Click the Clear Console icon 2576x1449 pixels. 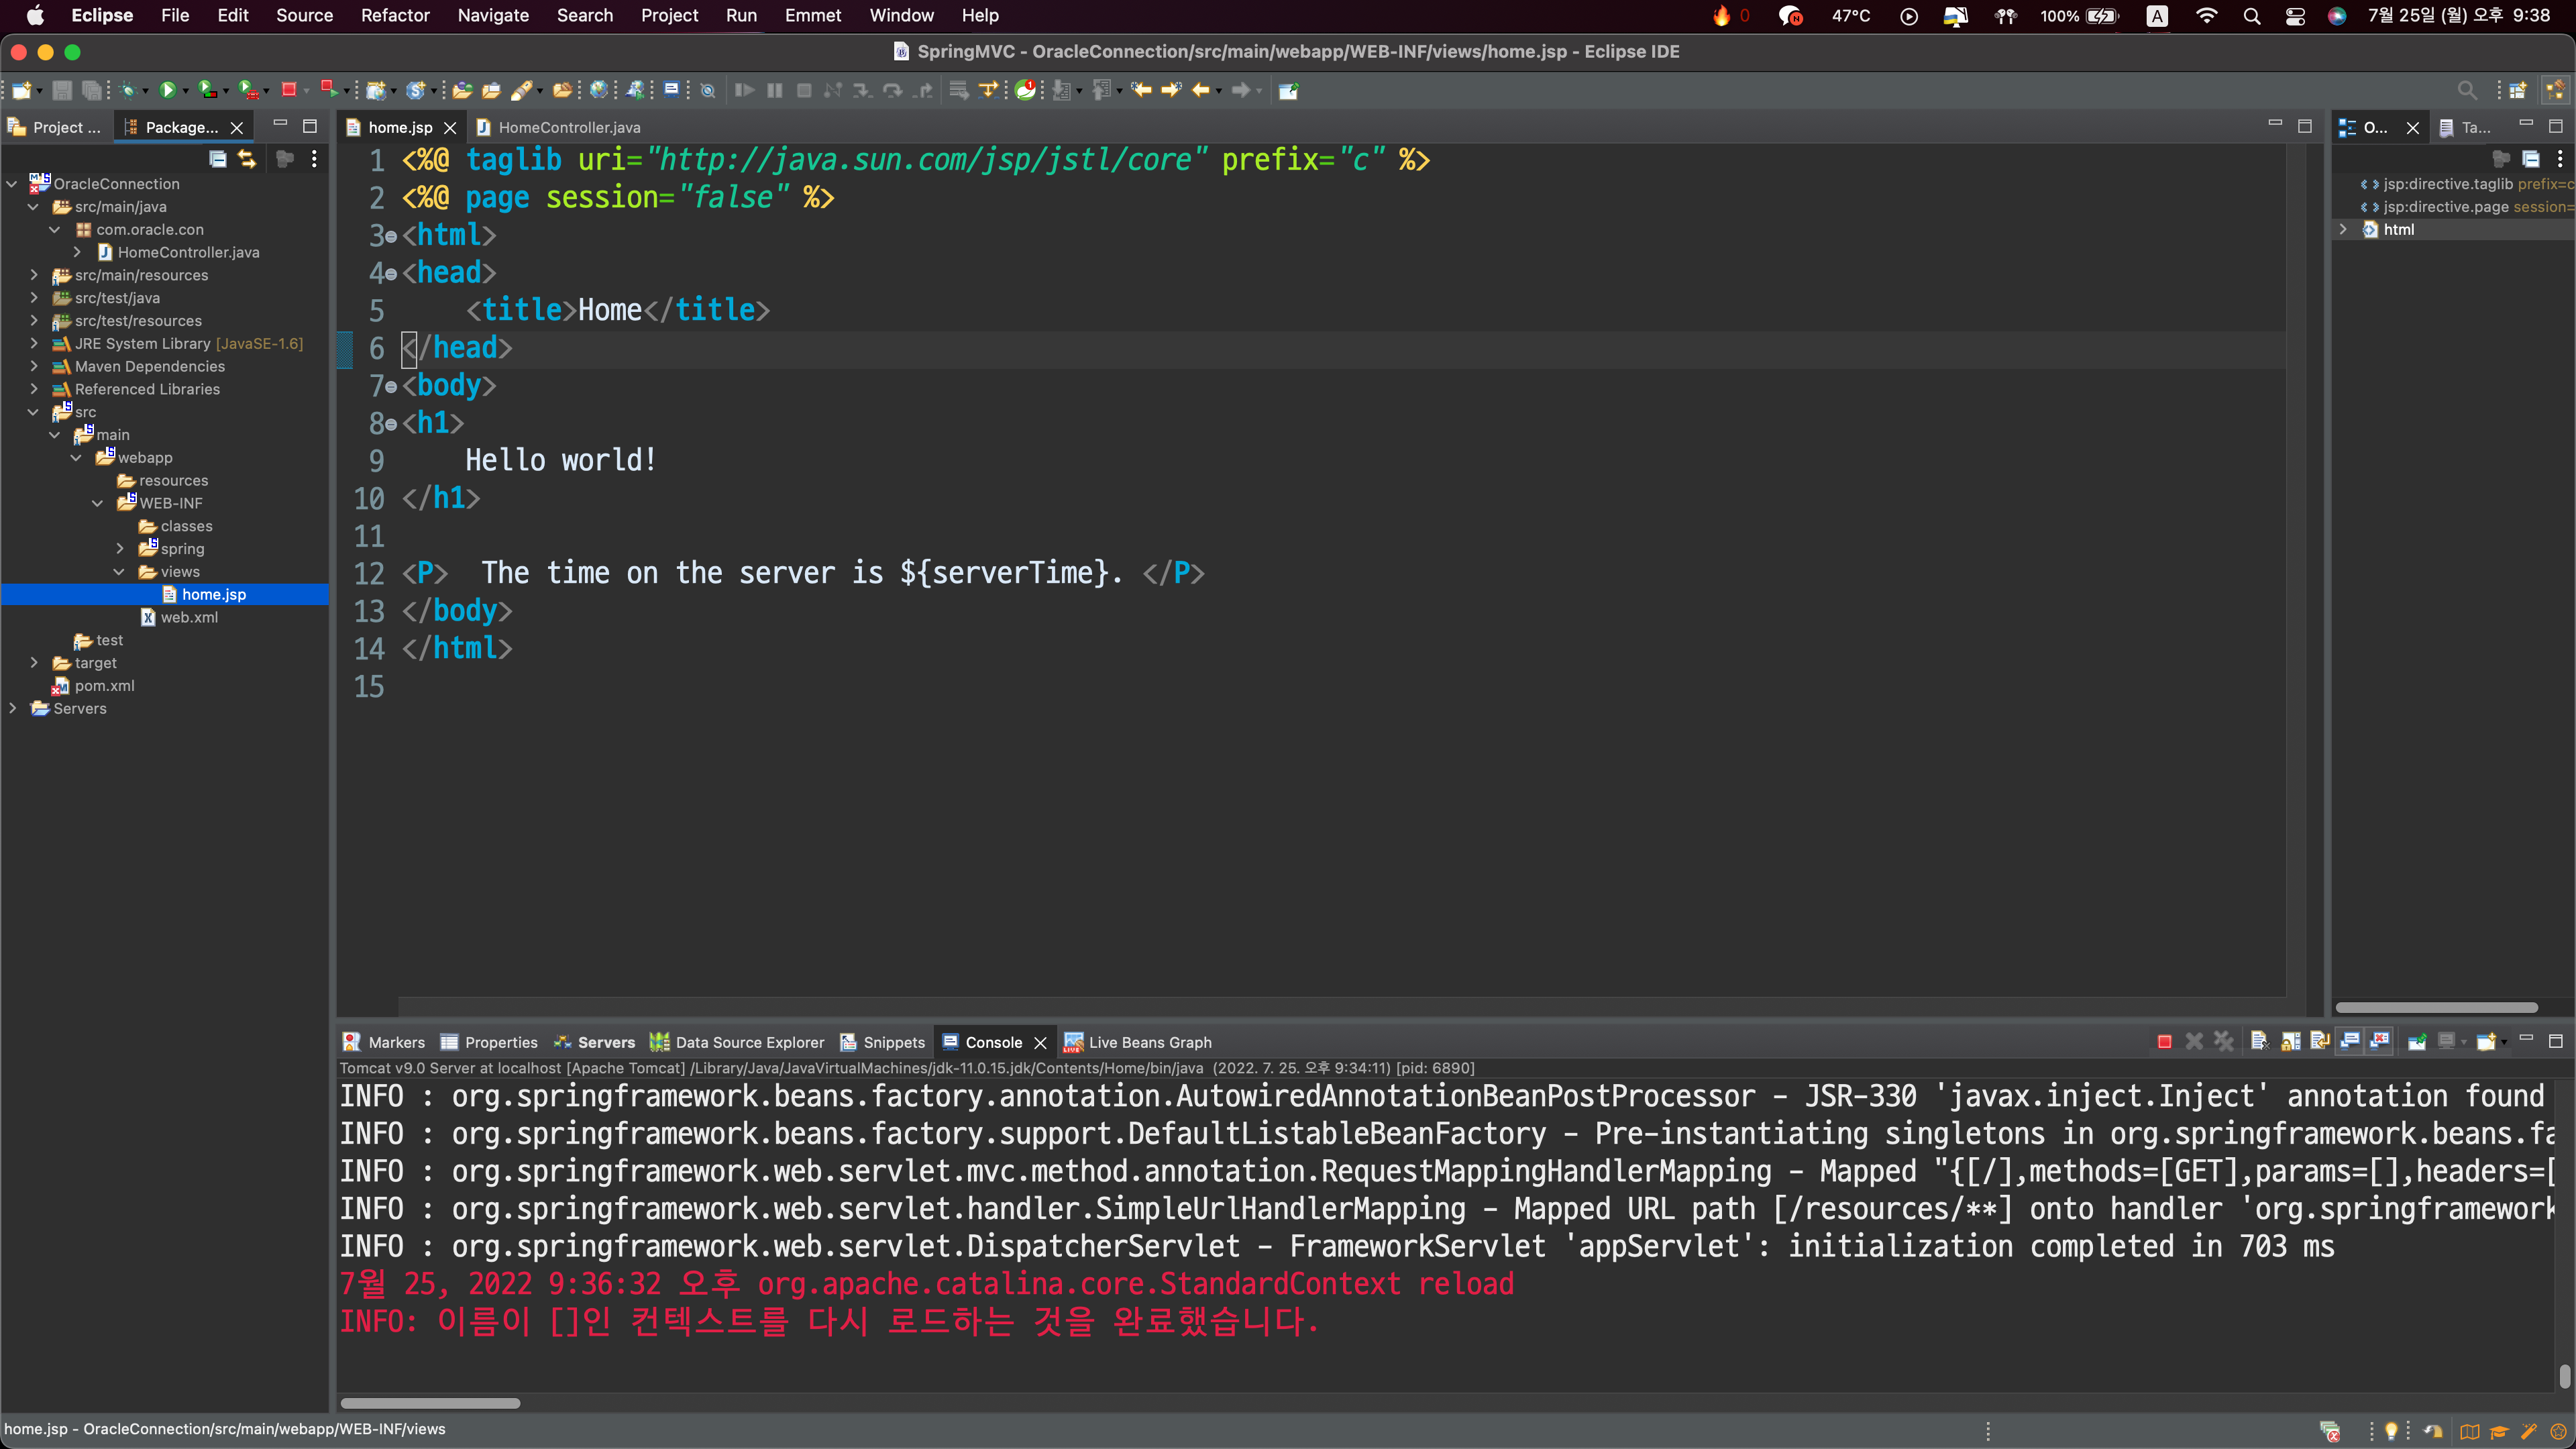(2259, 1042)
